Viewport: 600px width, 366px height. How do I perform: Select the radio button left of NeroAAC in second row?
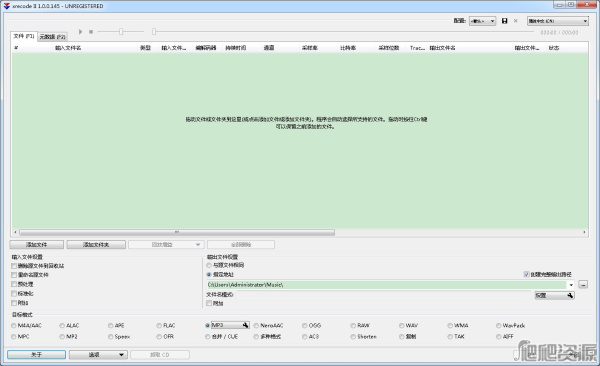coord(256,337)
